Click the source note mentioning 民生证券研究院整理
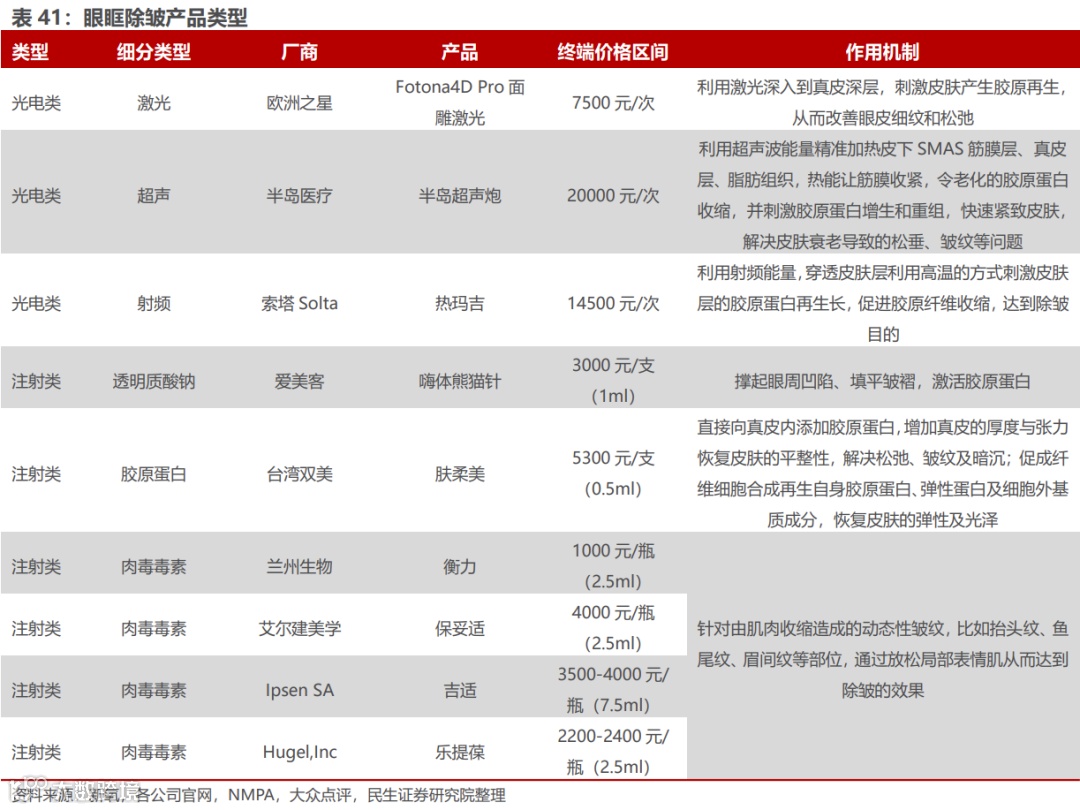Viewport: 1080px width, 810px height. point(258,795)
